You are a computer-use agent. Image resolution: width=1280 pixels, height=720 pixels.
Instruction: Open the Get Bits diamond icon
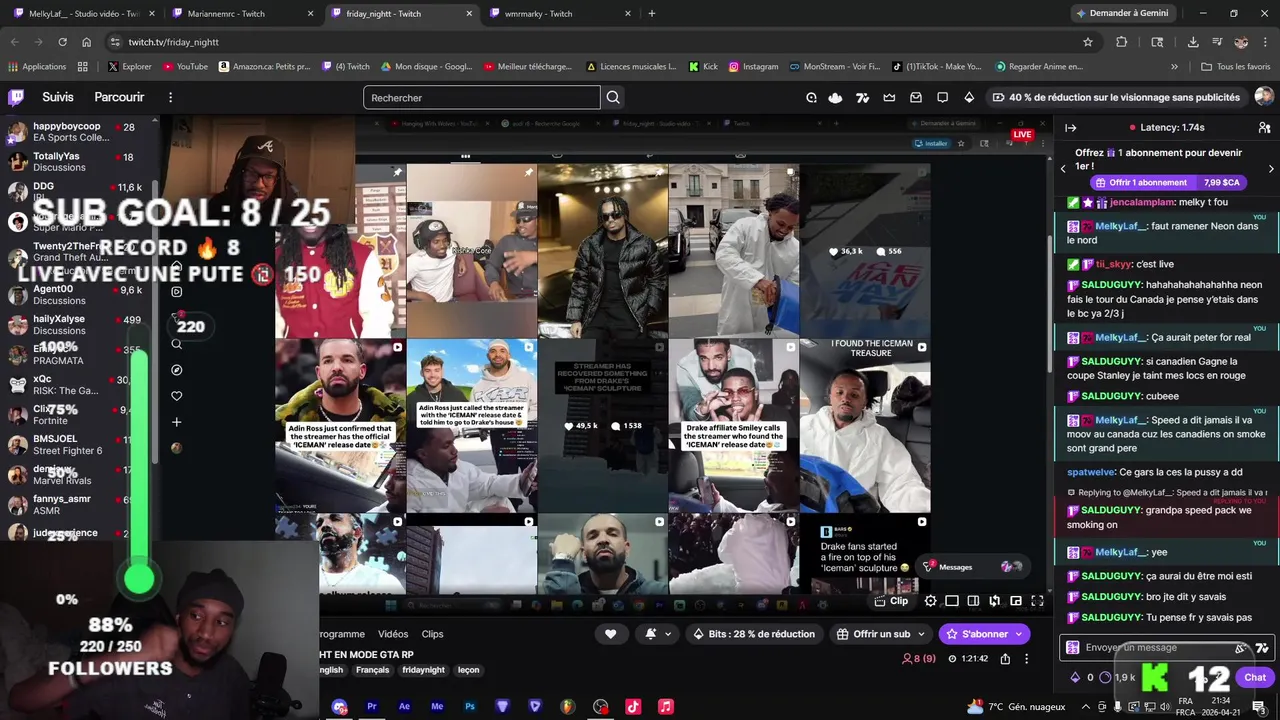click(969, 97)
